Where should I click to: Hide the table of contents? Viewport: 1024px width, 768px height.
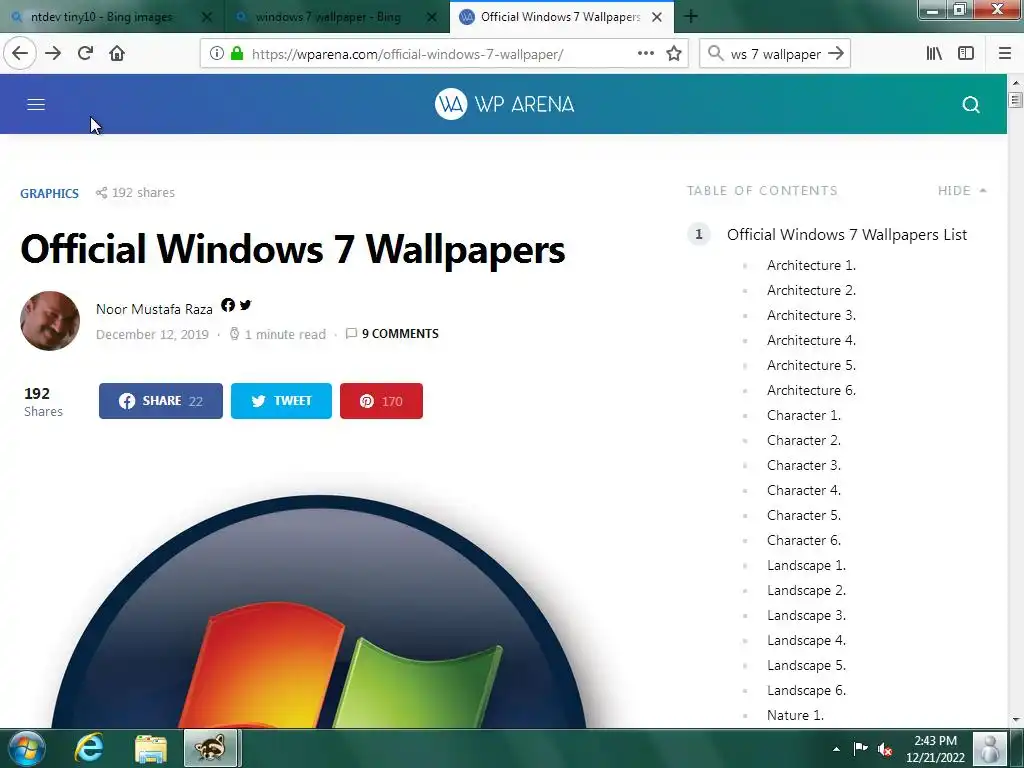click(962, 191)
